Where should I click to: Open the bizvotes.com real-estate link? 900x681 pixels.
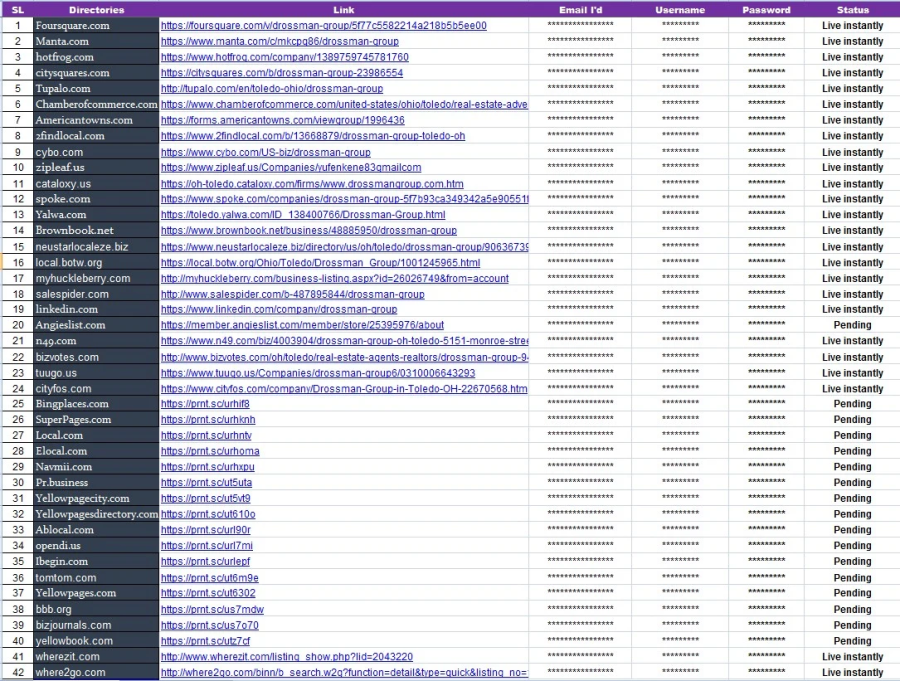344,357
